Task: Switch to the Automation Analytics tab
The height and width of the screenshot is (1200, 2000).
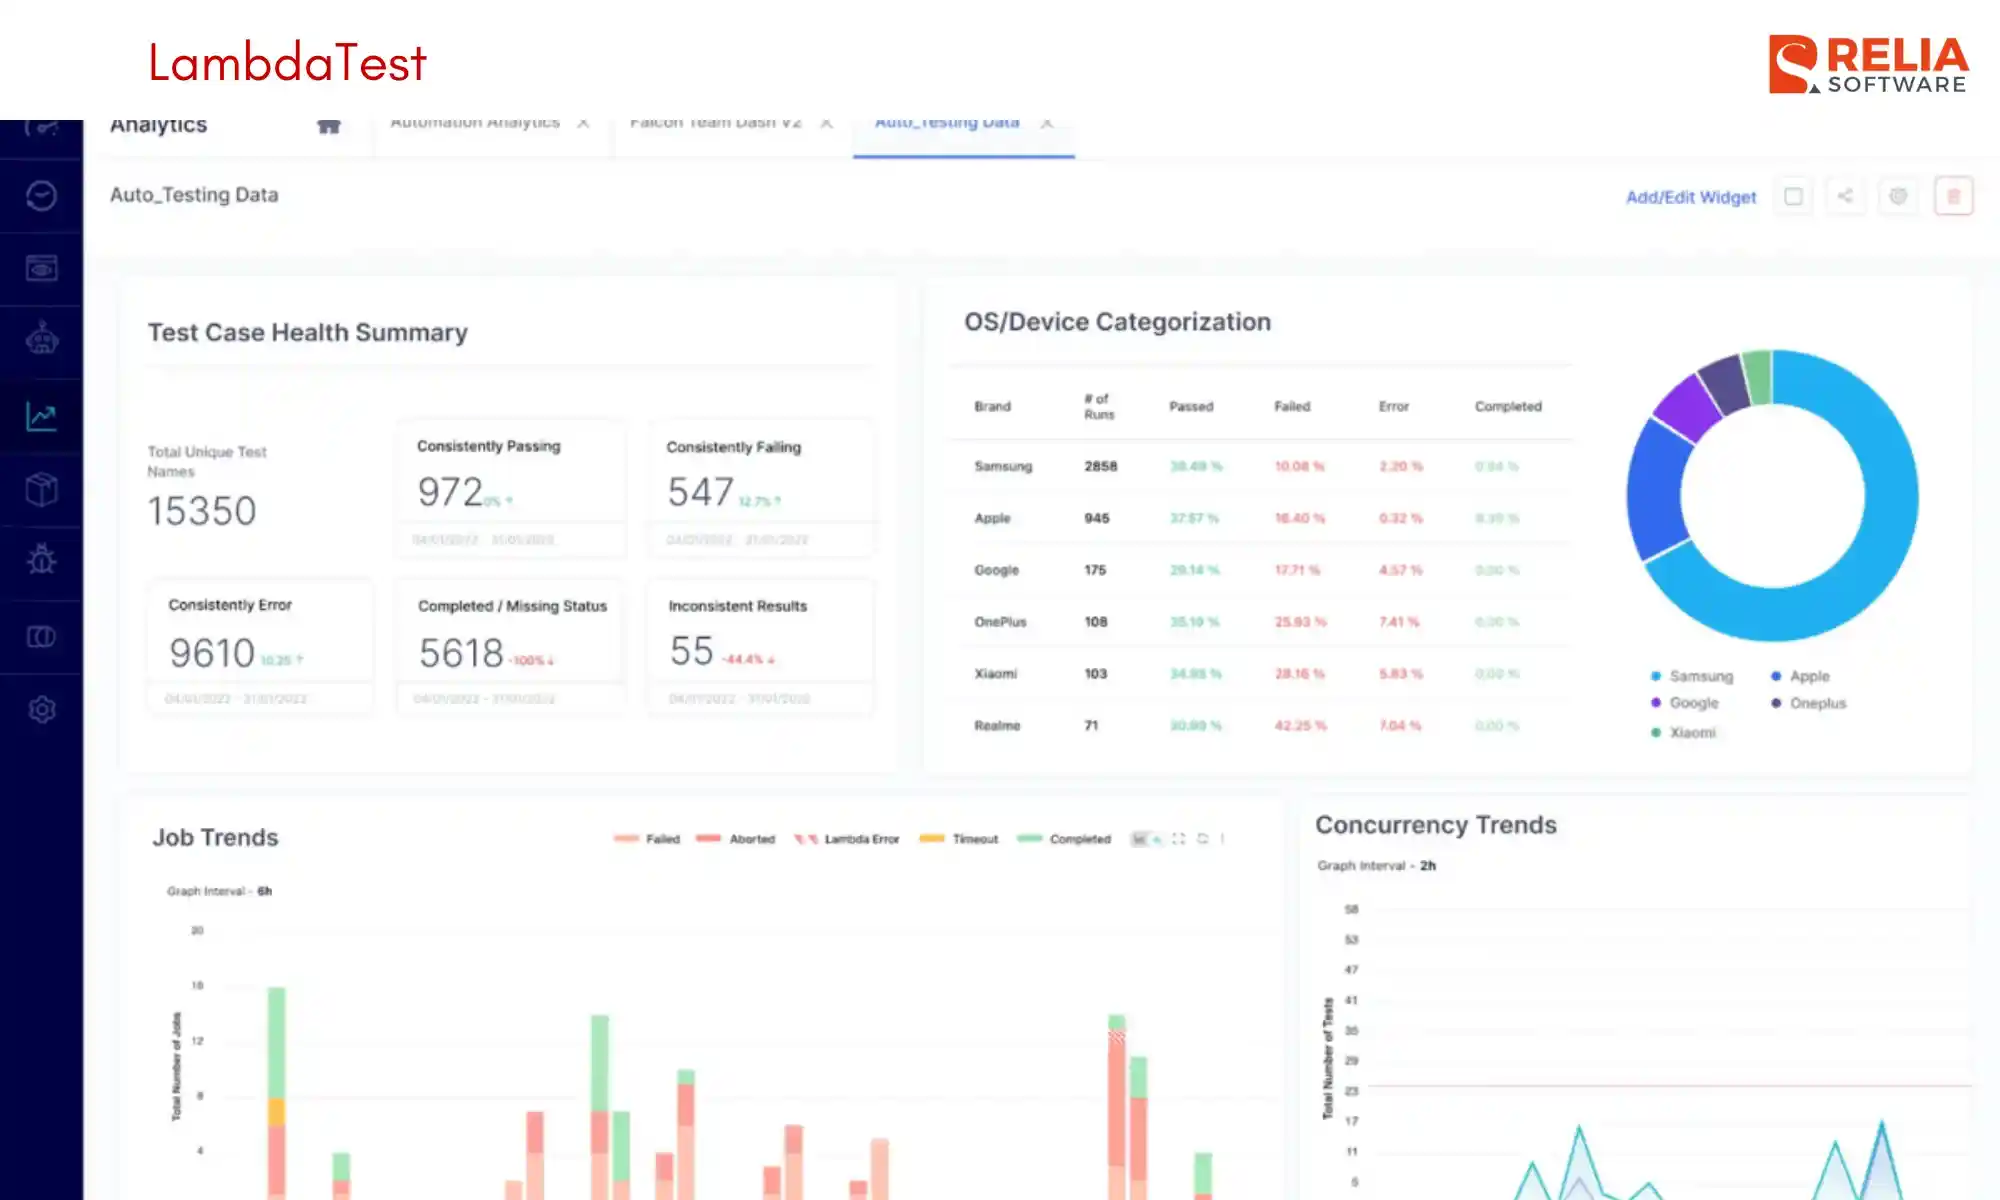Action: pos(475,122)
